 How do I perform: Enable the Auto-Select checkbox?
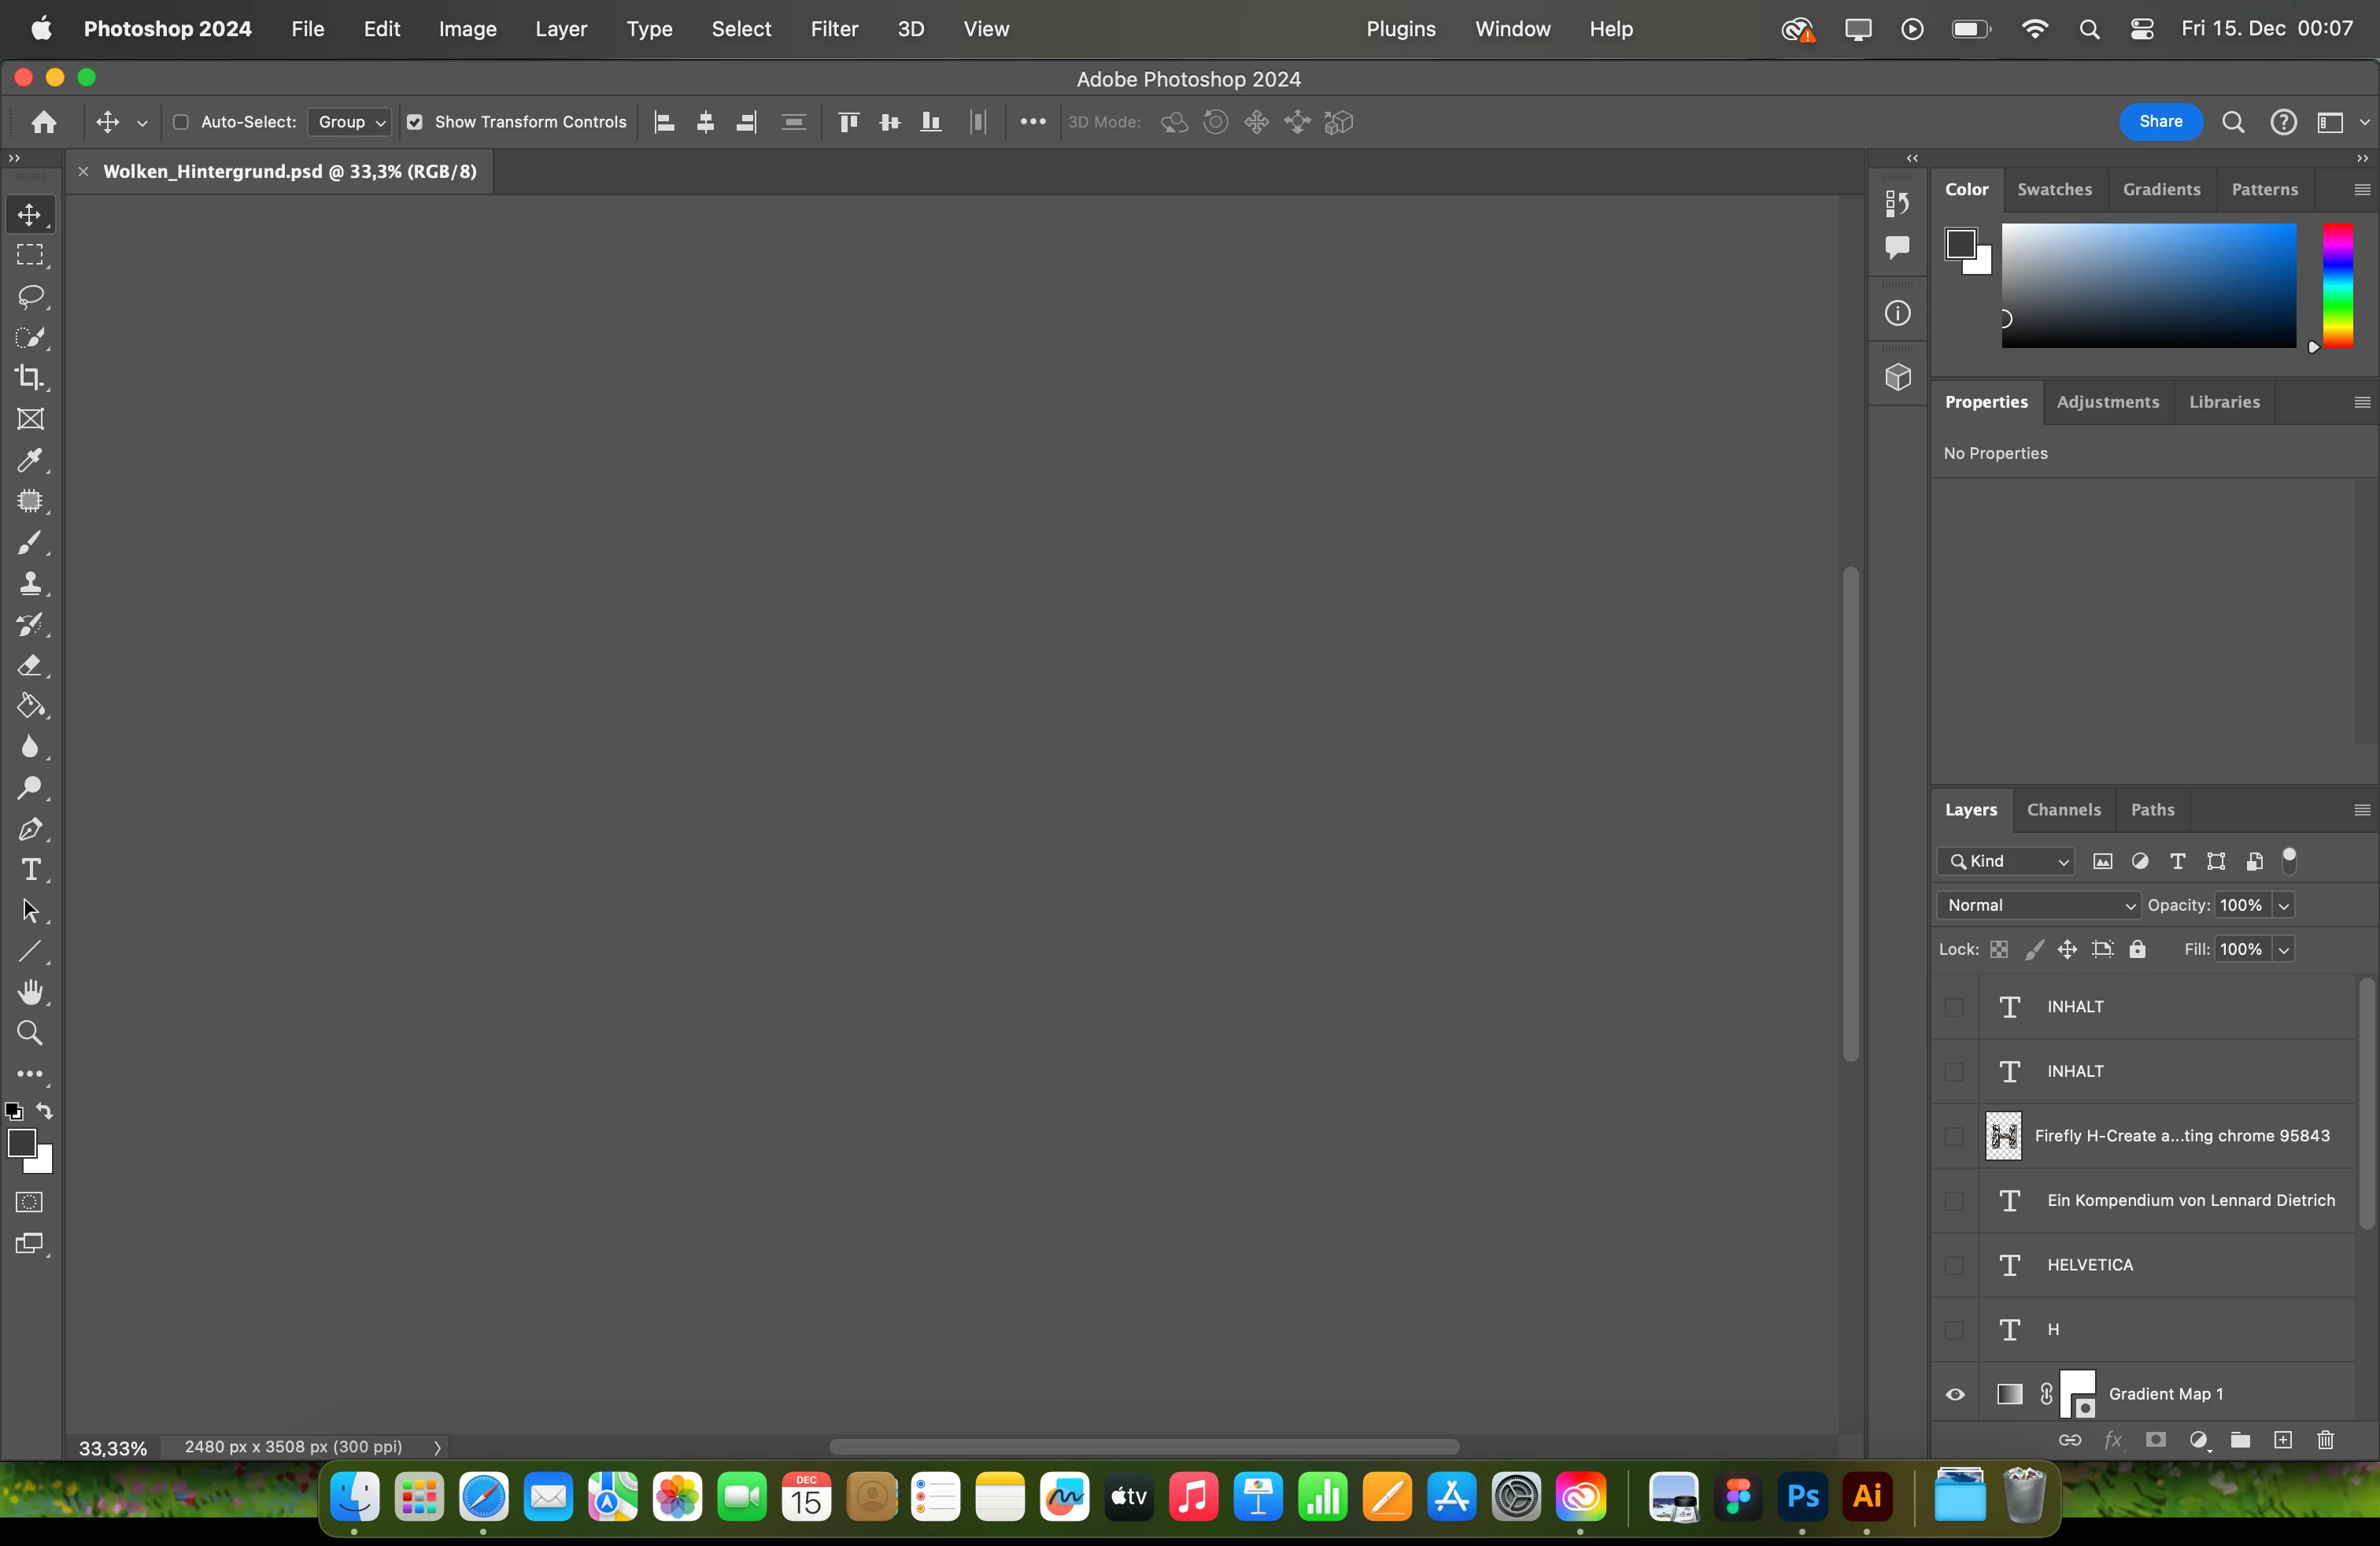(181, 122)
